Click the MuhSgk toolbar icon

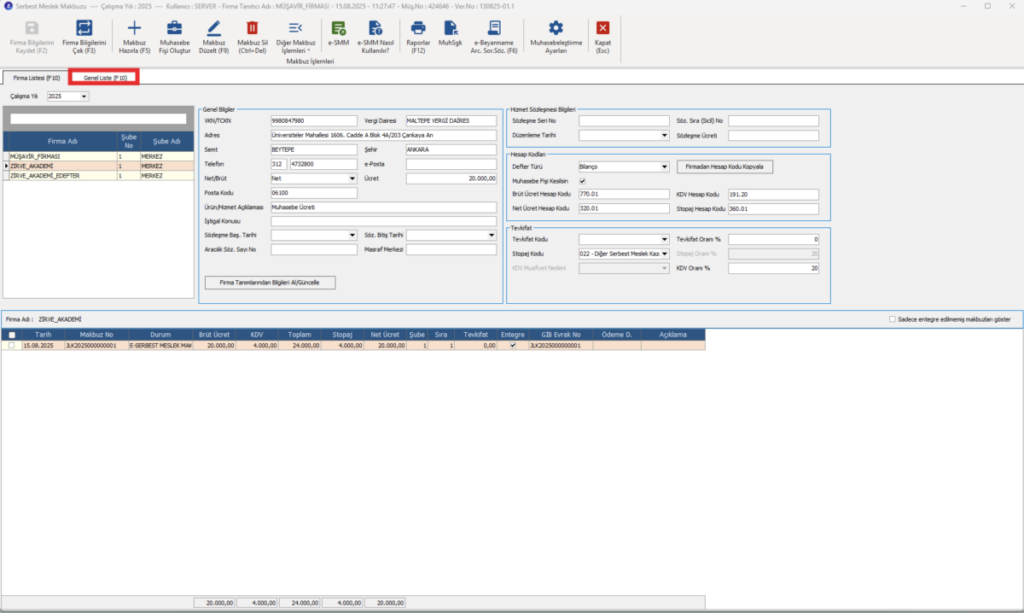(451, 28)
